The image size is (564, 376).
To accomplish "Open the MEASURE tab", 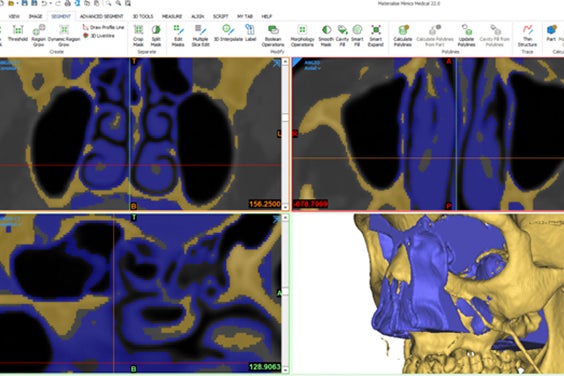I will (x=172, y=16).
